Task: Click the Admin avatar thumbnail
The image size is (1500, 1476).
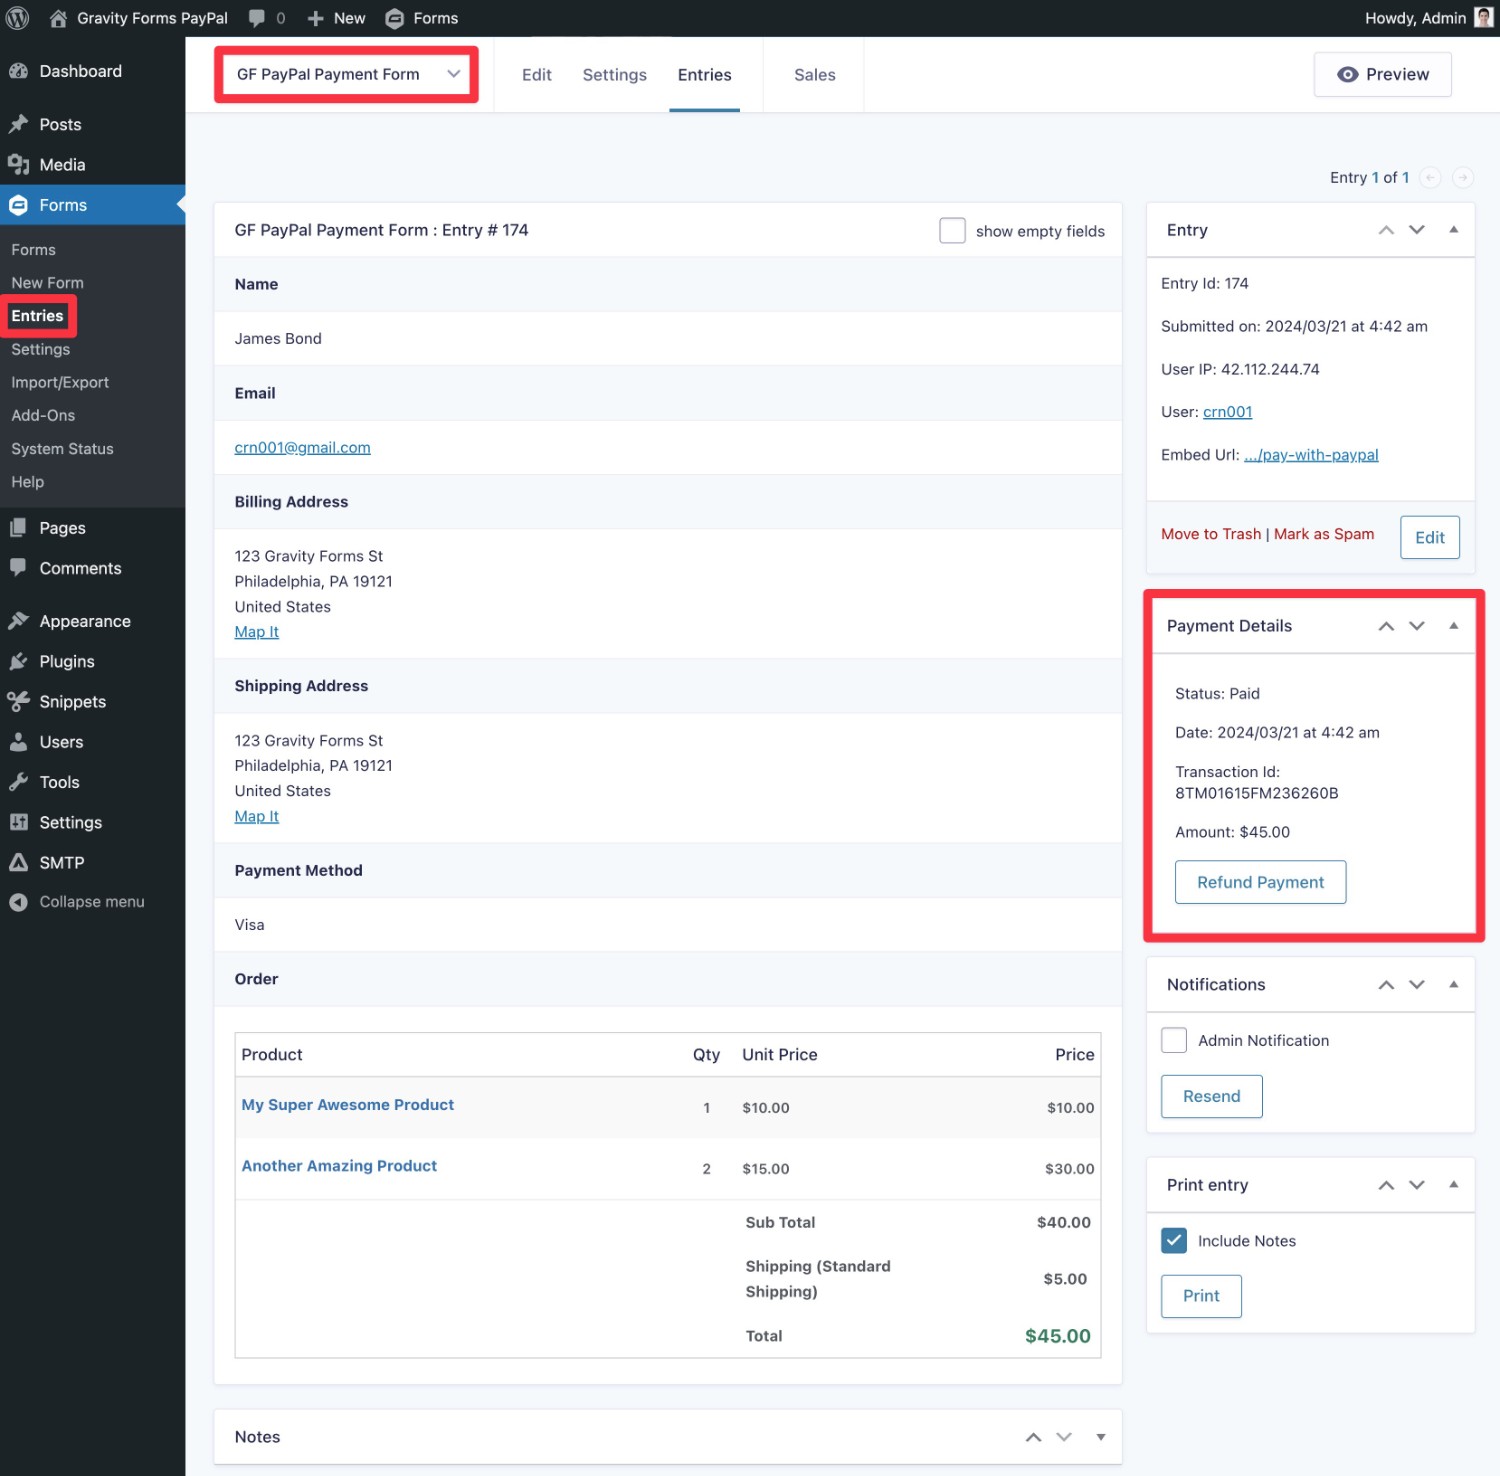Action: (x=1483, y=18)
